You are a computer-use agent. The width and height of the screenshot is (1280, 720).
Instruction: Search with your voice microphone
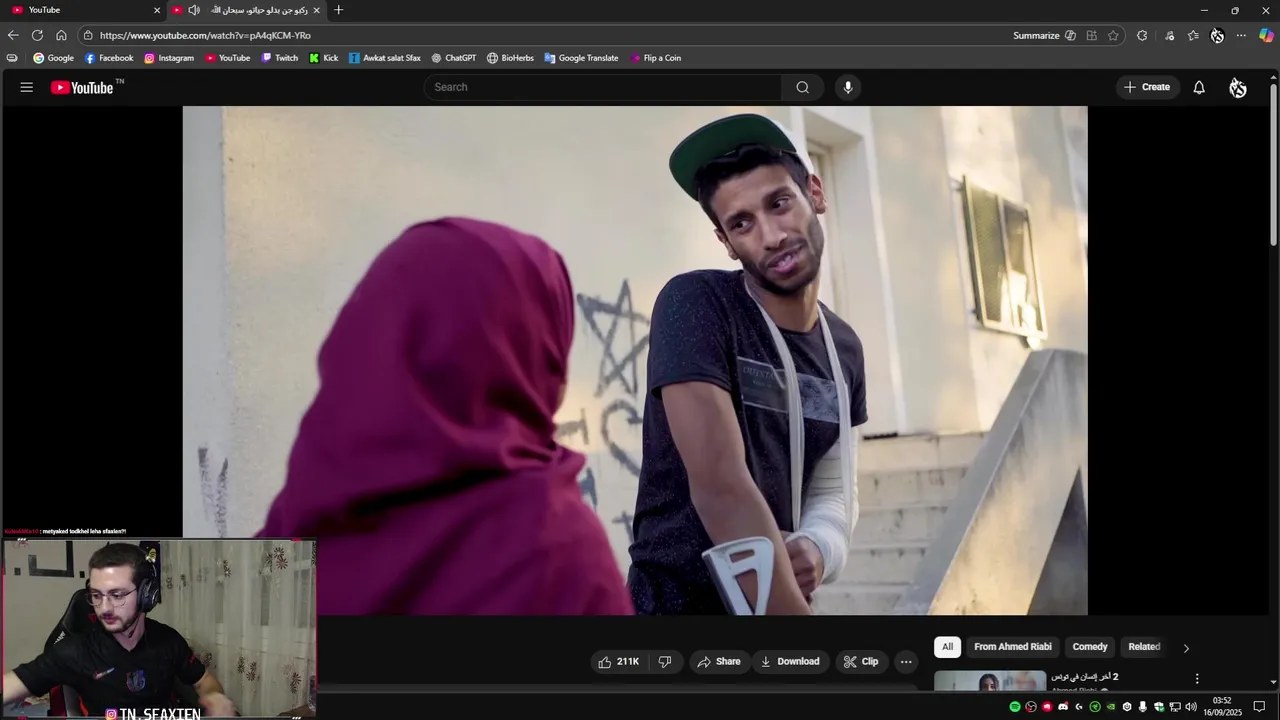point(848,87)
